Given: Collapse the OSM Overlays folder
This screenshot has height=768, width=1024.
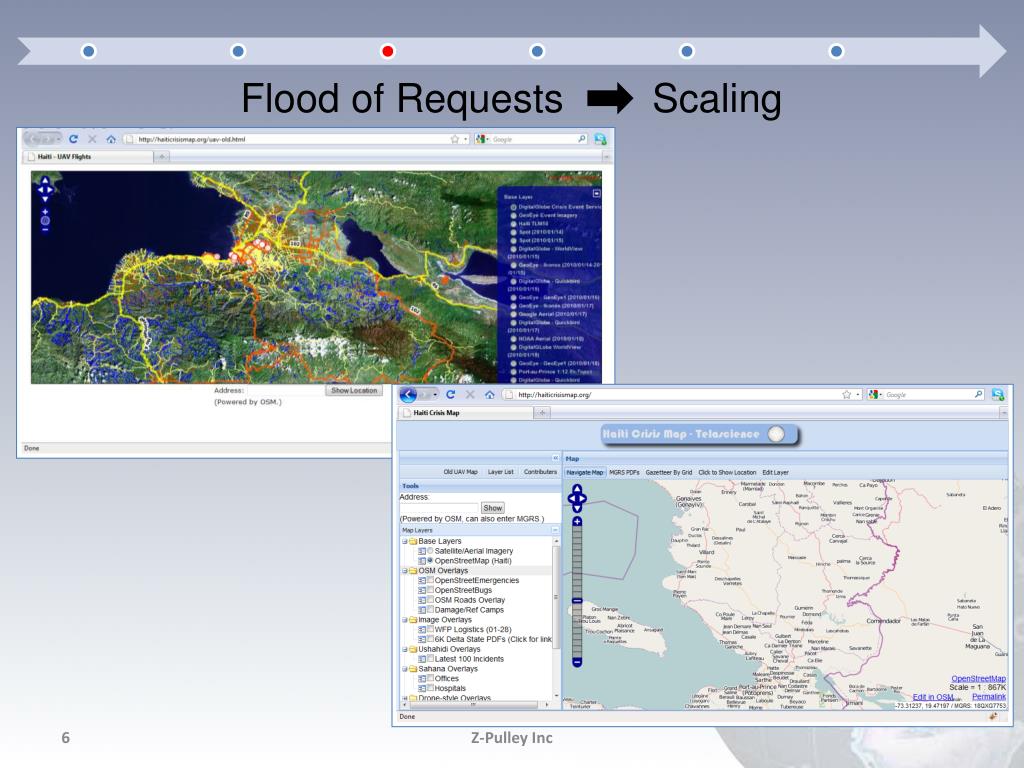Looking at the screenshot, I should (405, 571).
